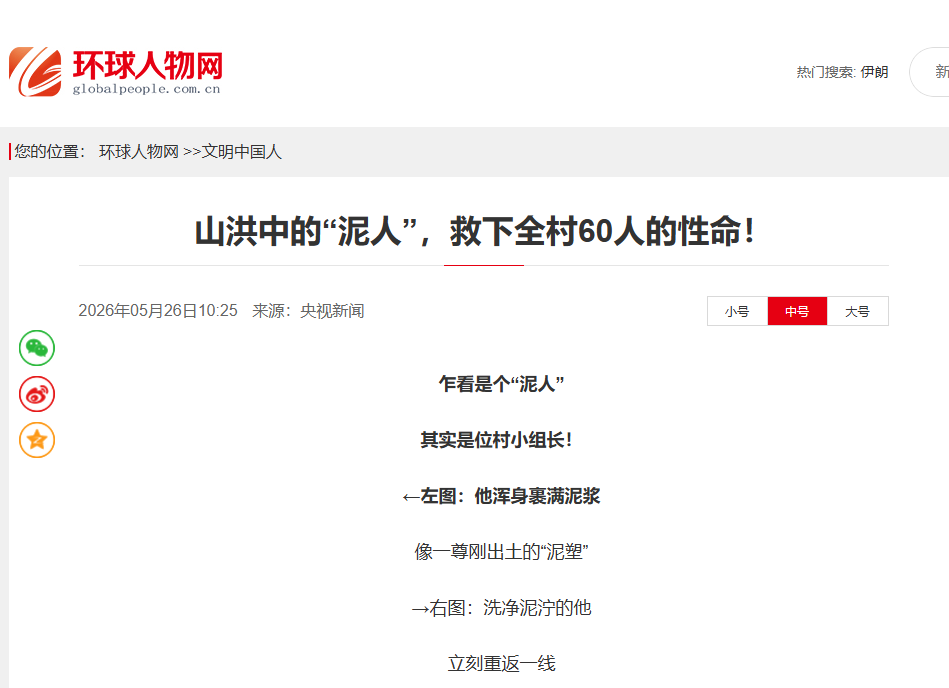Select line ←左图：他浑身裹满泥浆

click(501, 496)
